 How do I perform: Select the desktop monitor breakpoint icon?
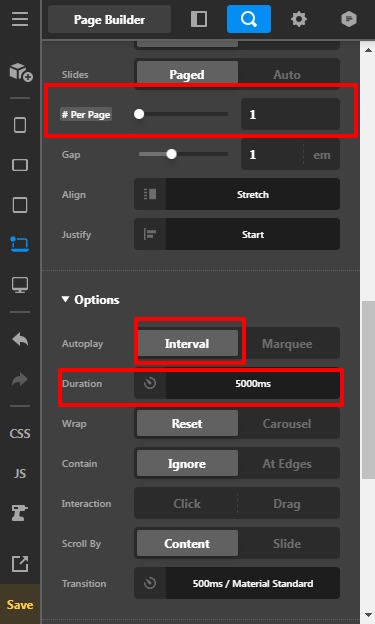click(20, 285)
